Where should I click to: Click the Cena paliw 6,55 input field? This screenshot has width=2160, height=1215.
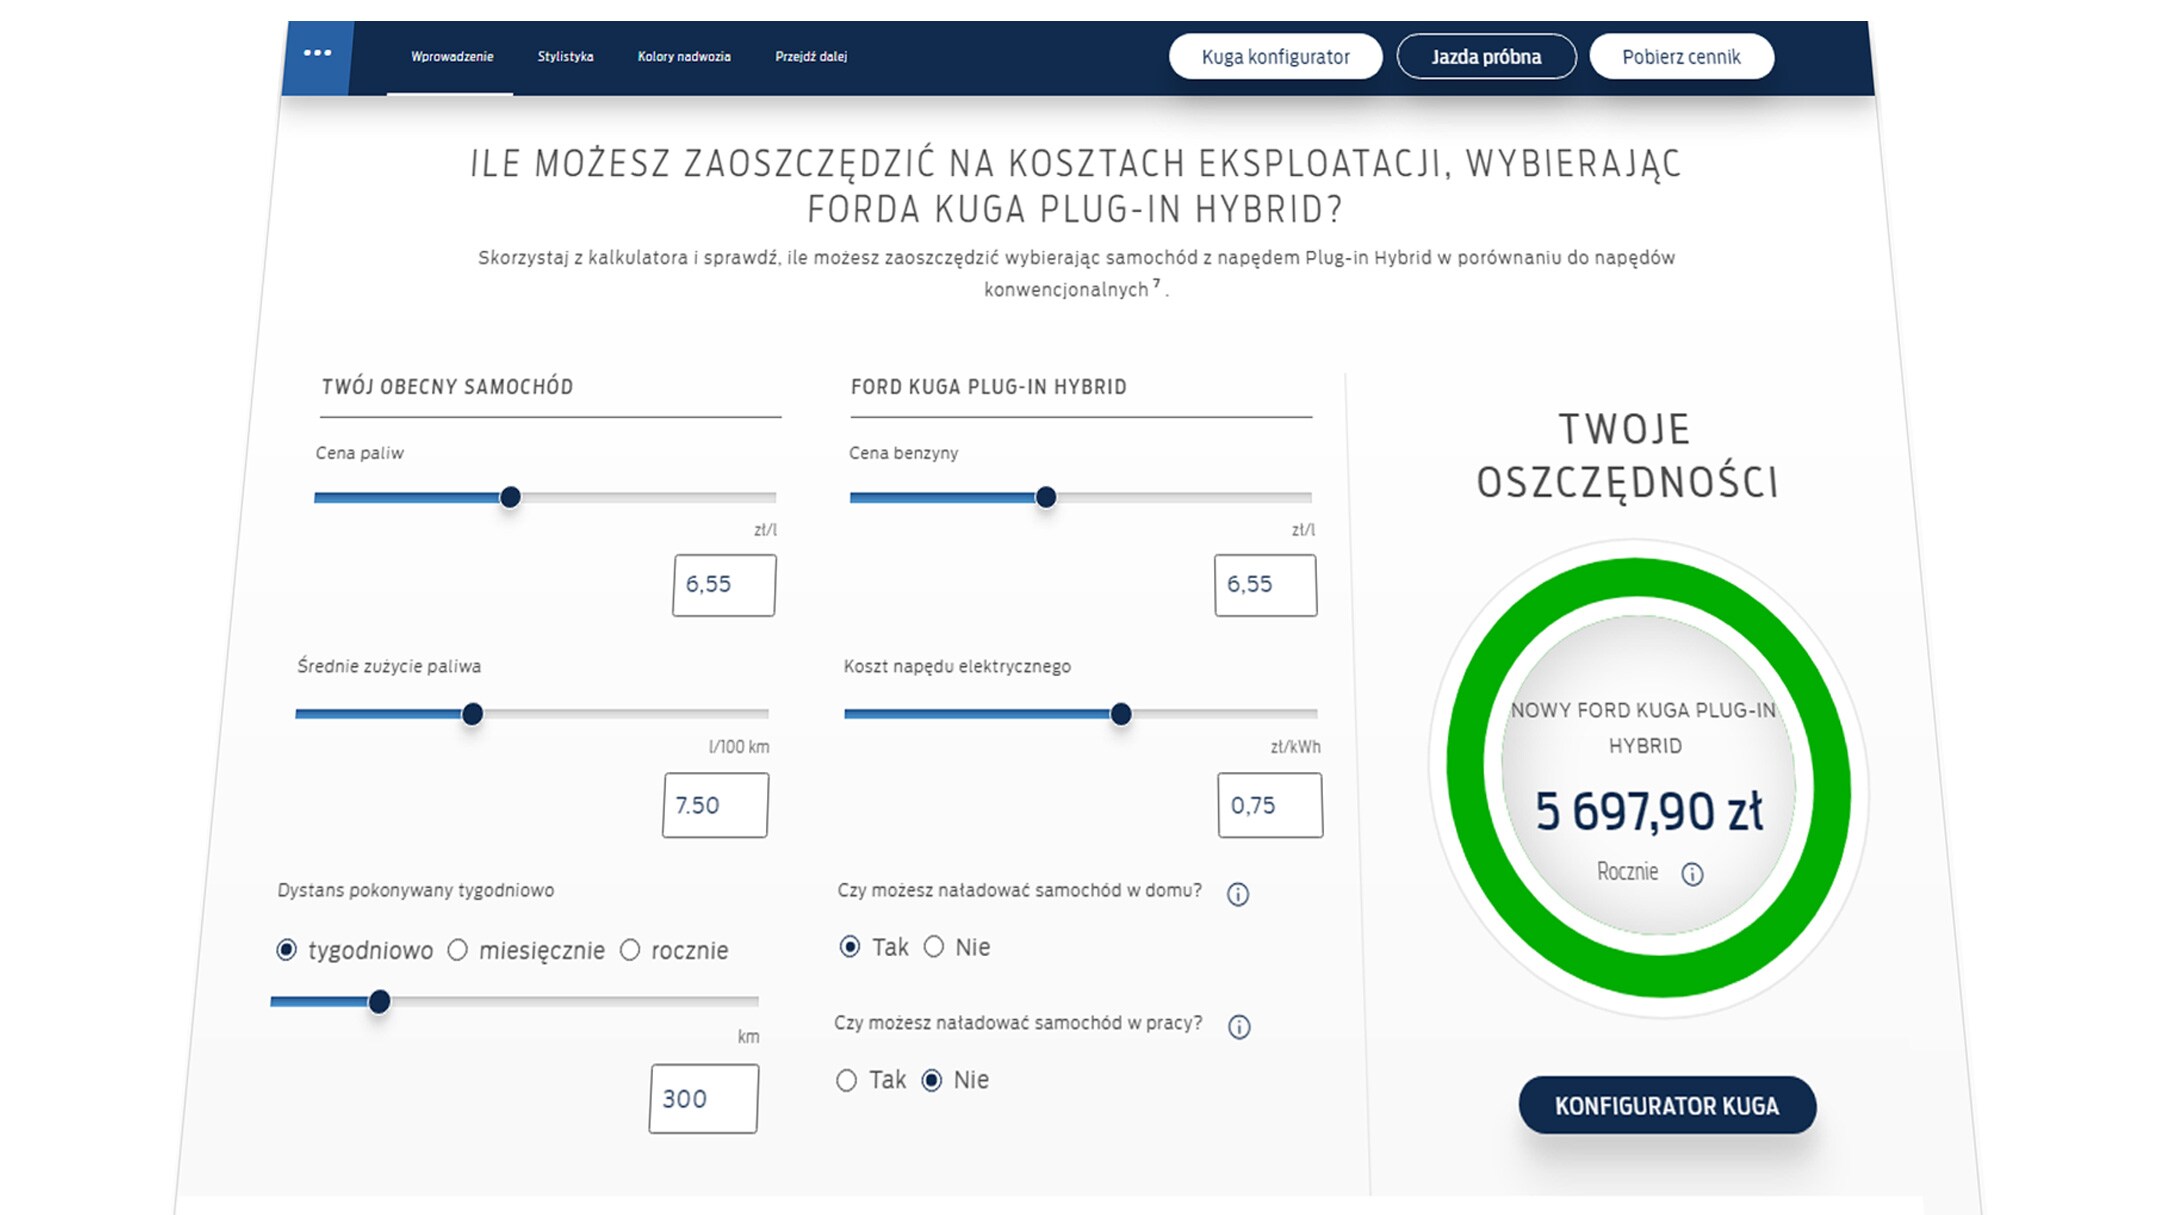tap(724, 585)
